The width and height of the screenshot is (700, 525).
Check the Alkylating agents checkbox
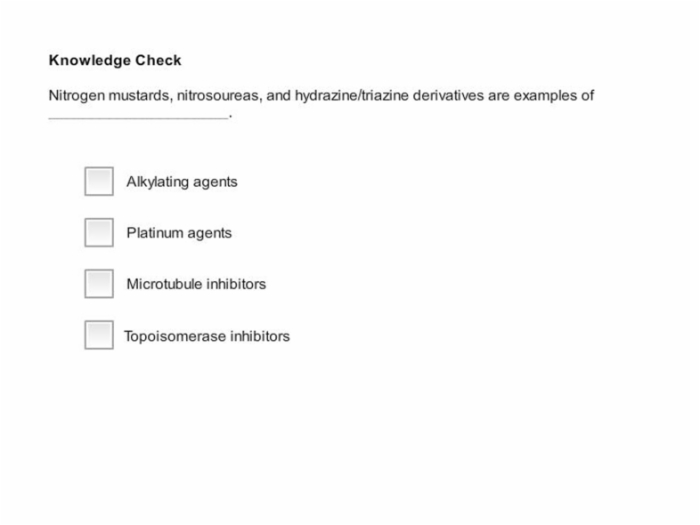tap(99, 181)
